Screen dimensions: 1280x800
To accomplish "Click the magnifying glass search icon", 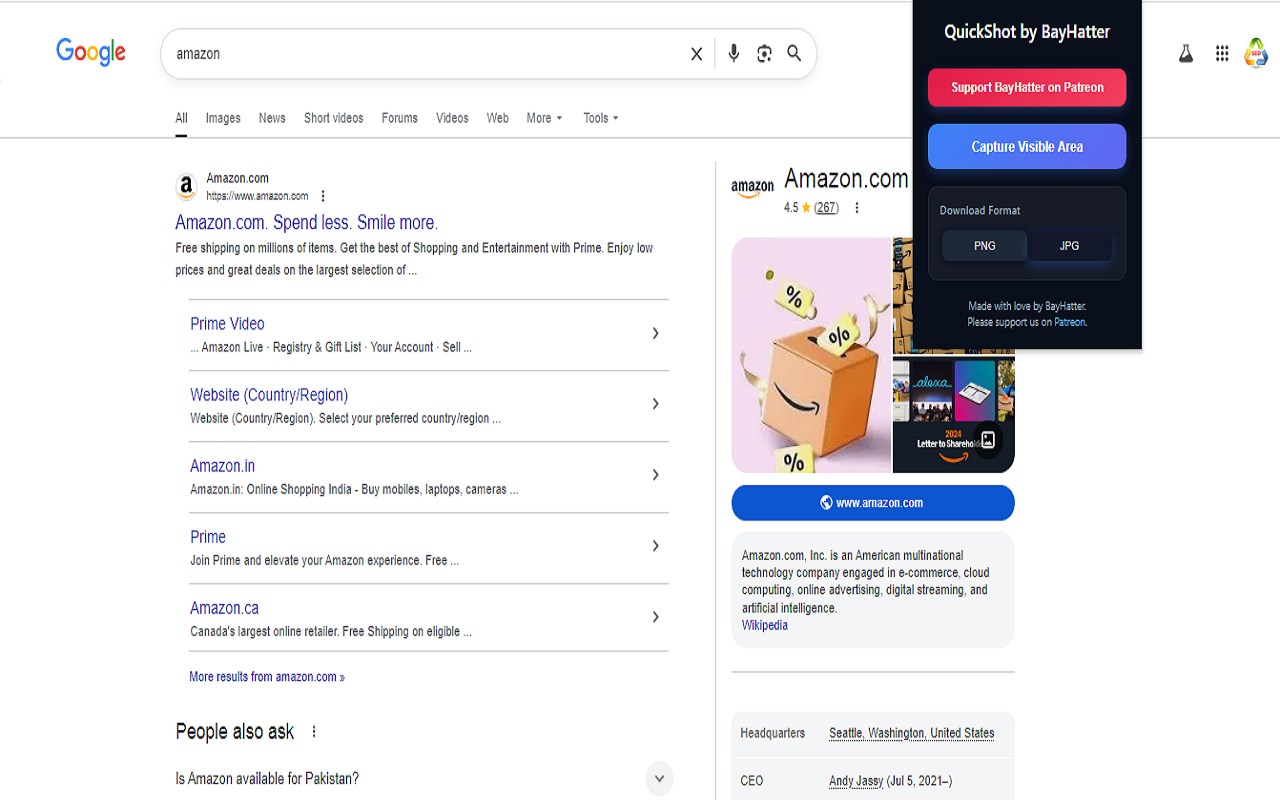I will tap(794, 54).
